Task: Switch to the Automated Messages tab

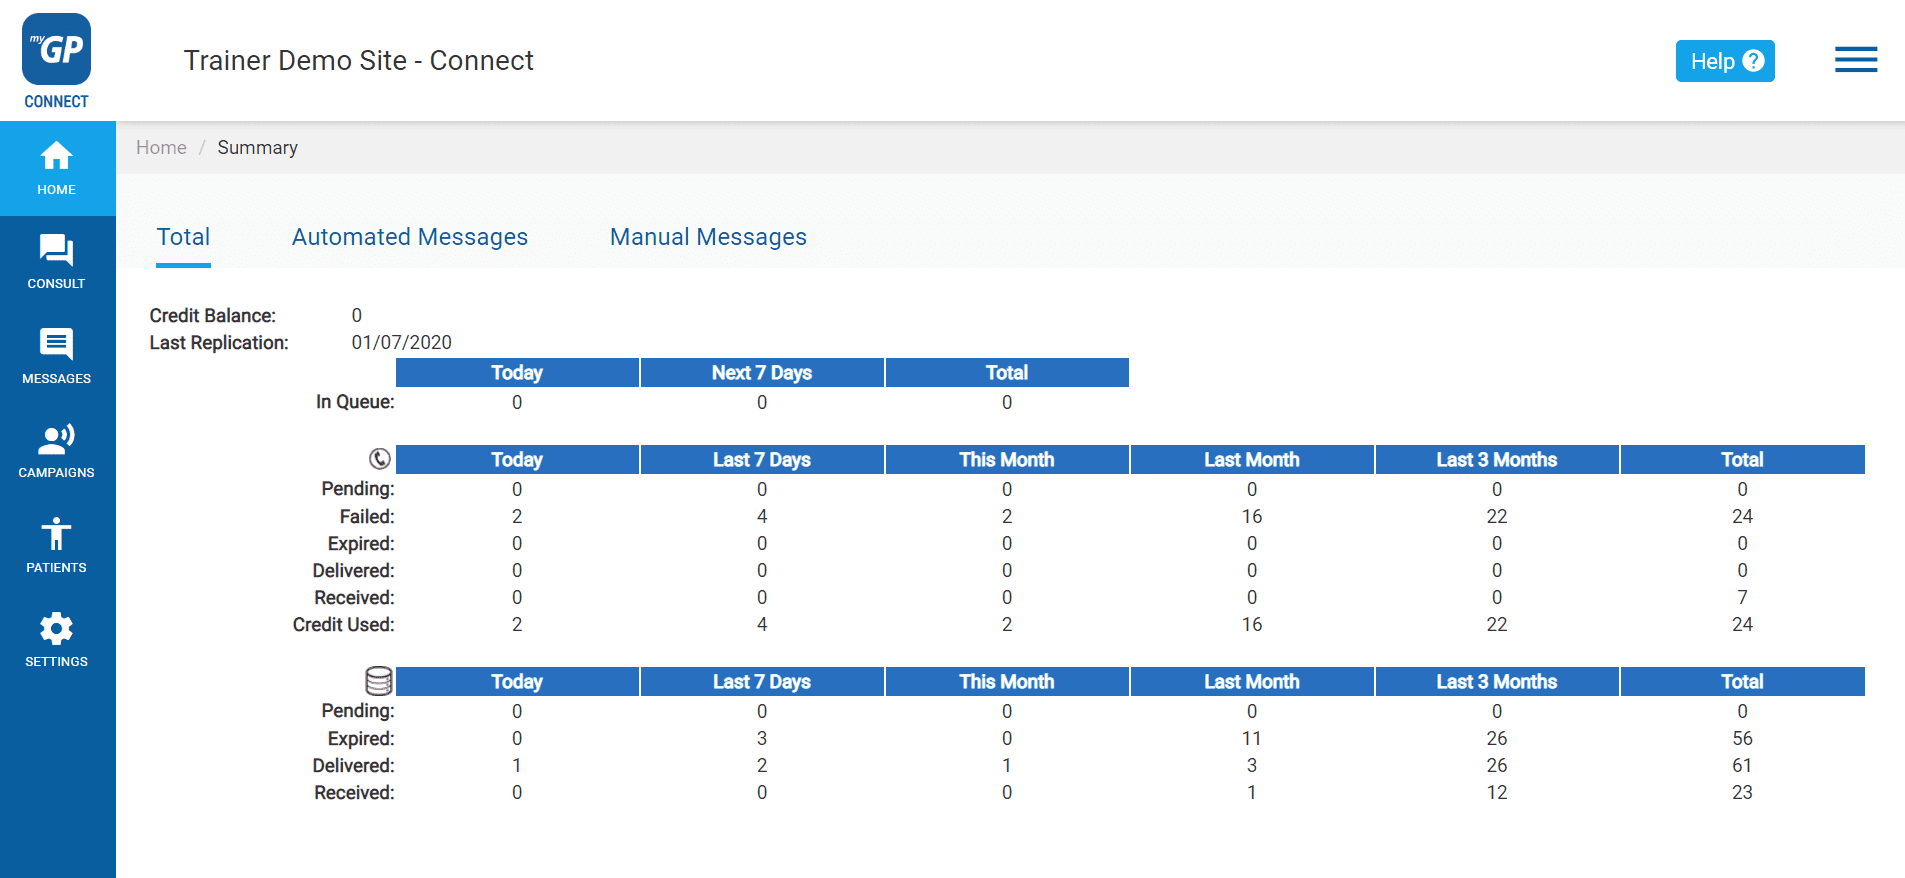Action: [x=410, y=238]
